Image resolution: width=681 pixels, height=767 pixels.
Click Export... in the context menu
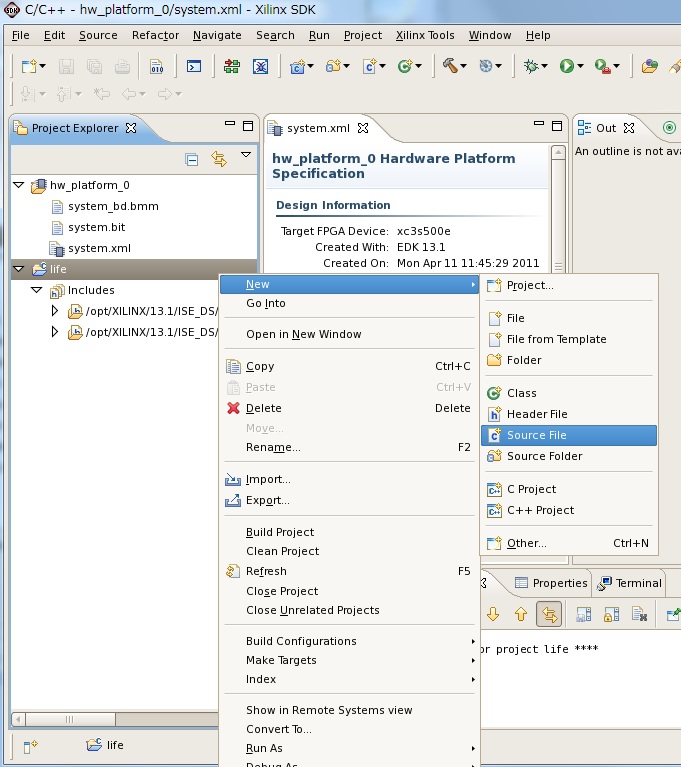[349, 500]
